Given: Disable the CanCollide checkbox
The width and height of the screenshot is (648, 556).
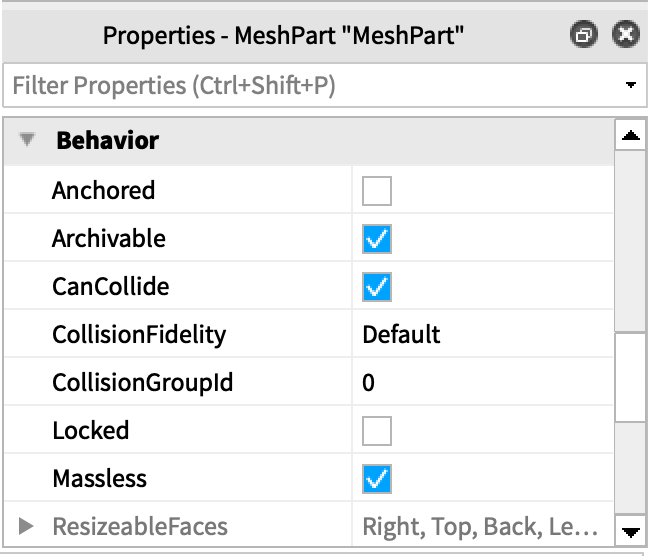Looking at the screenshot, I should pos(377,287).
